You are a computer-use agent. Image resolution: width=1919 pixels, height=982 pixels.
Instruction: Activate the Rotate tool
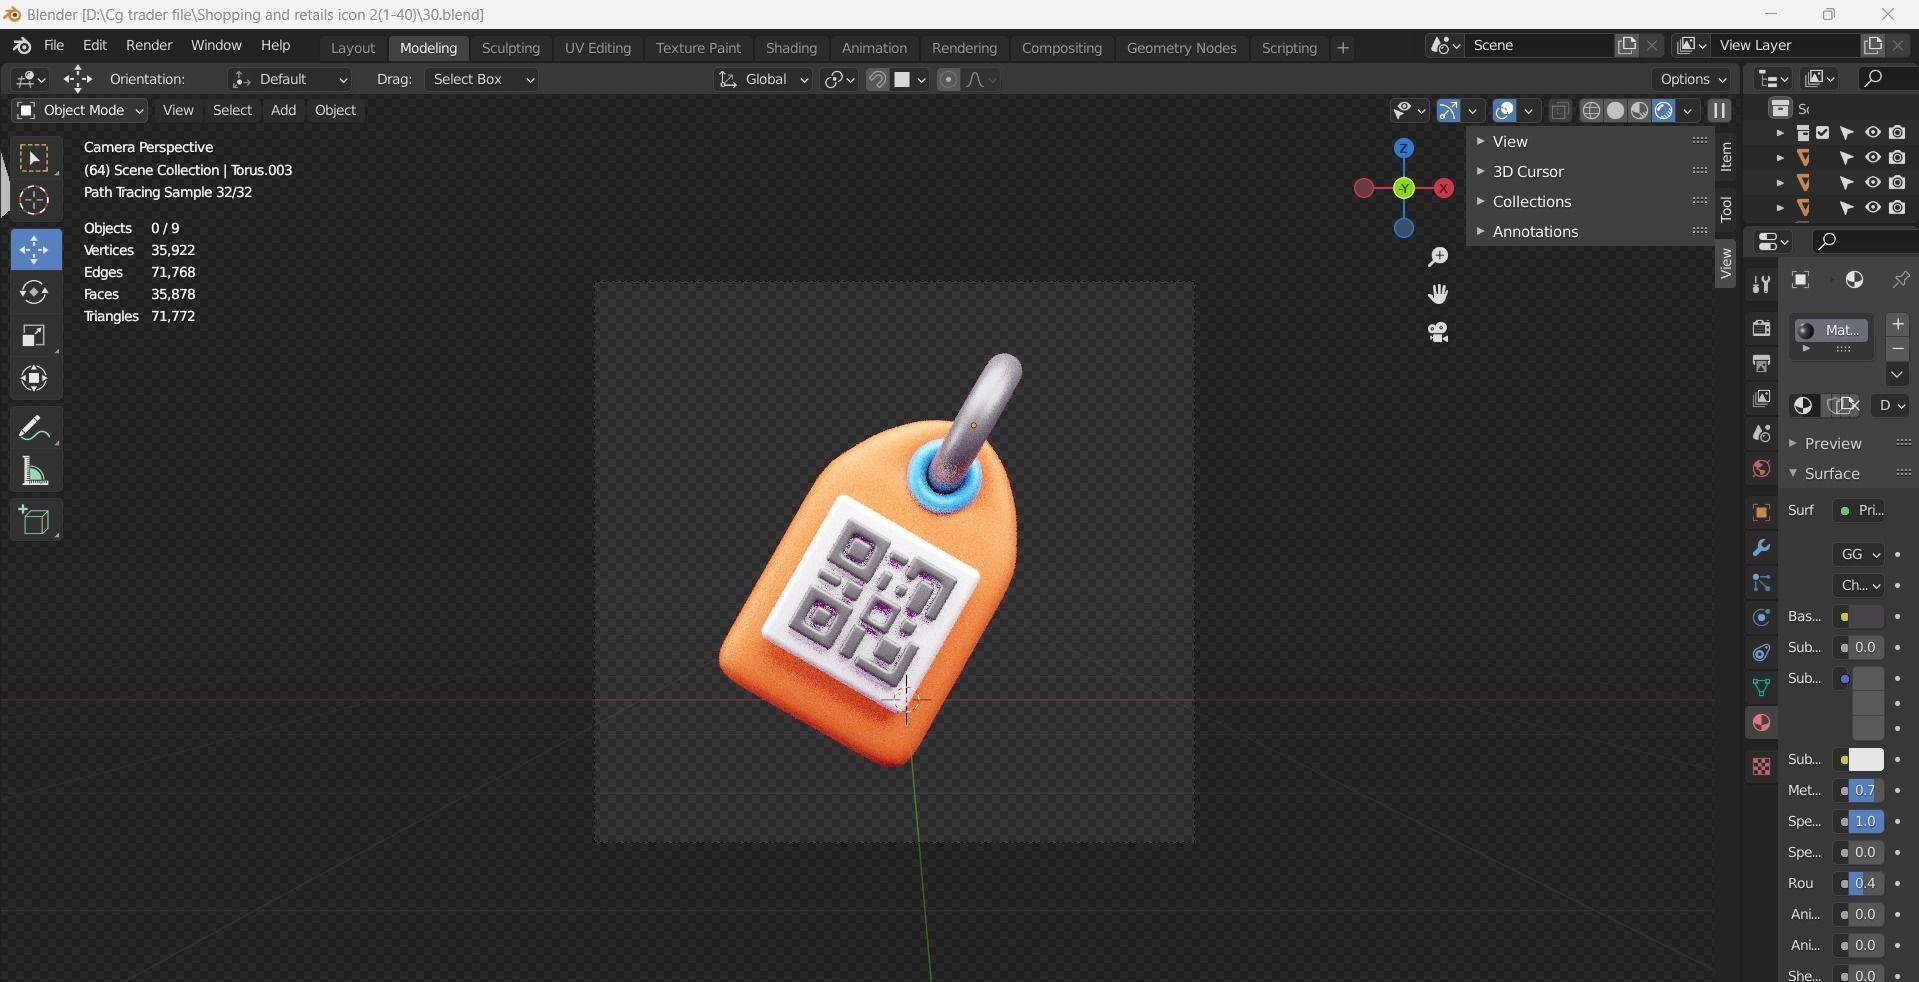[35, 293]
